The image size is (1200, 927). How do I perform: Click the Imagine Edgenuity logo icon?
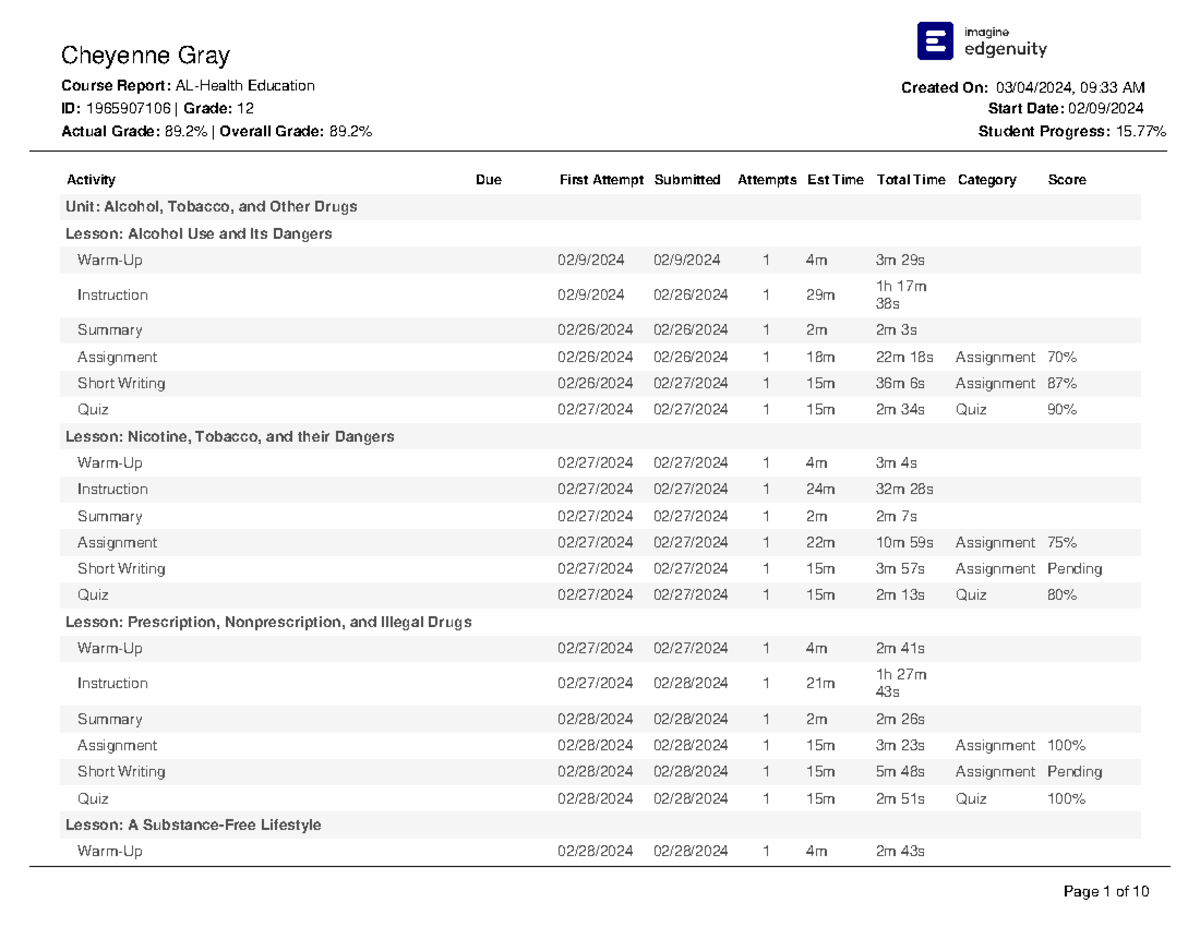tap(934, 41)
